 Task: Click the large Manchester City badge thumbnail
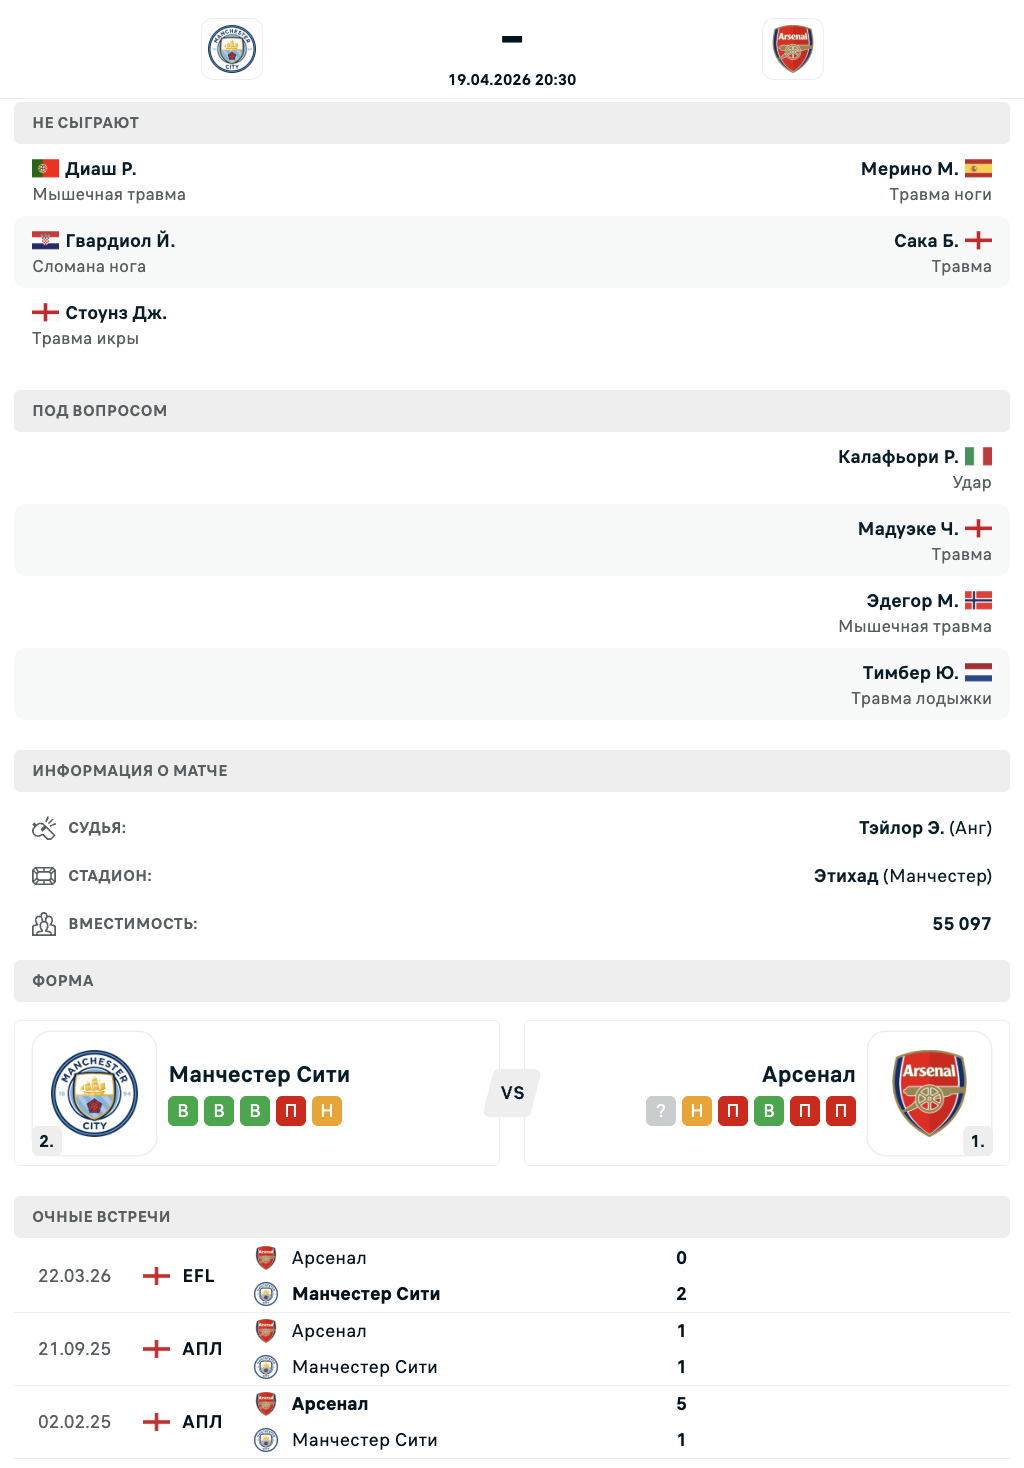tap(94, 1092)
